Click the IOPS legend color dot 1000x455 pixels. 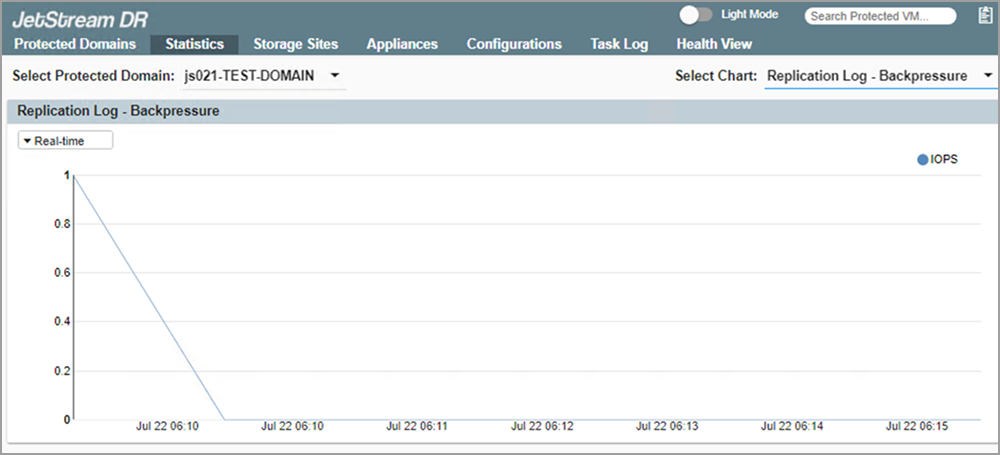pos(922,159)
